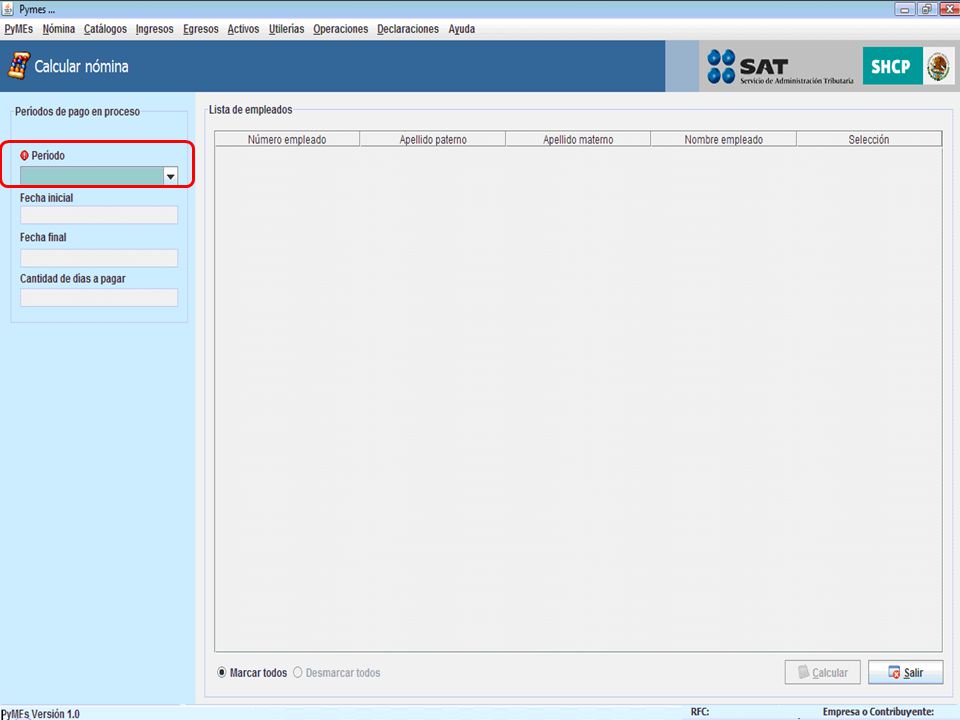The width and height of the screenshot is (960, 720).
Task: Open the Utilerías menu
Action: coord(287,29)
